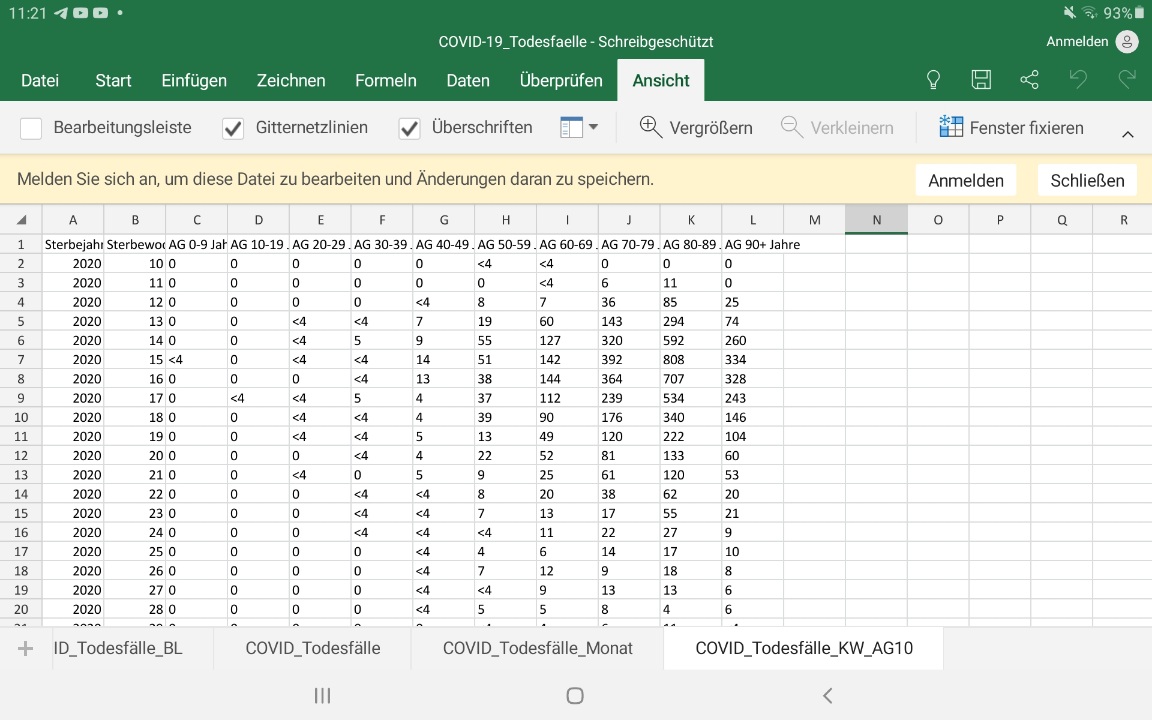Add new sheet with plus icon
Screen dimensions: 1152x720
pos(25,648)
